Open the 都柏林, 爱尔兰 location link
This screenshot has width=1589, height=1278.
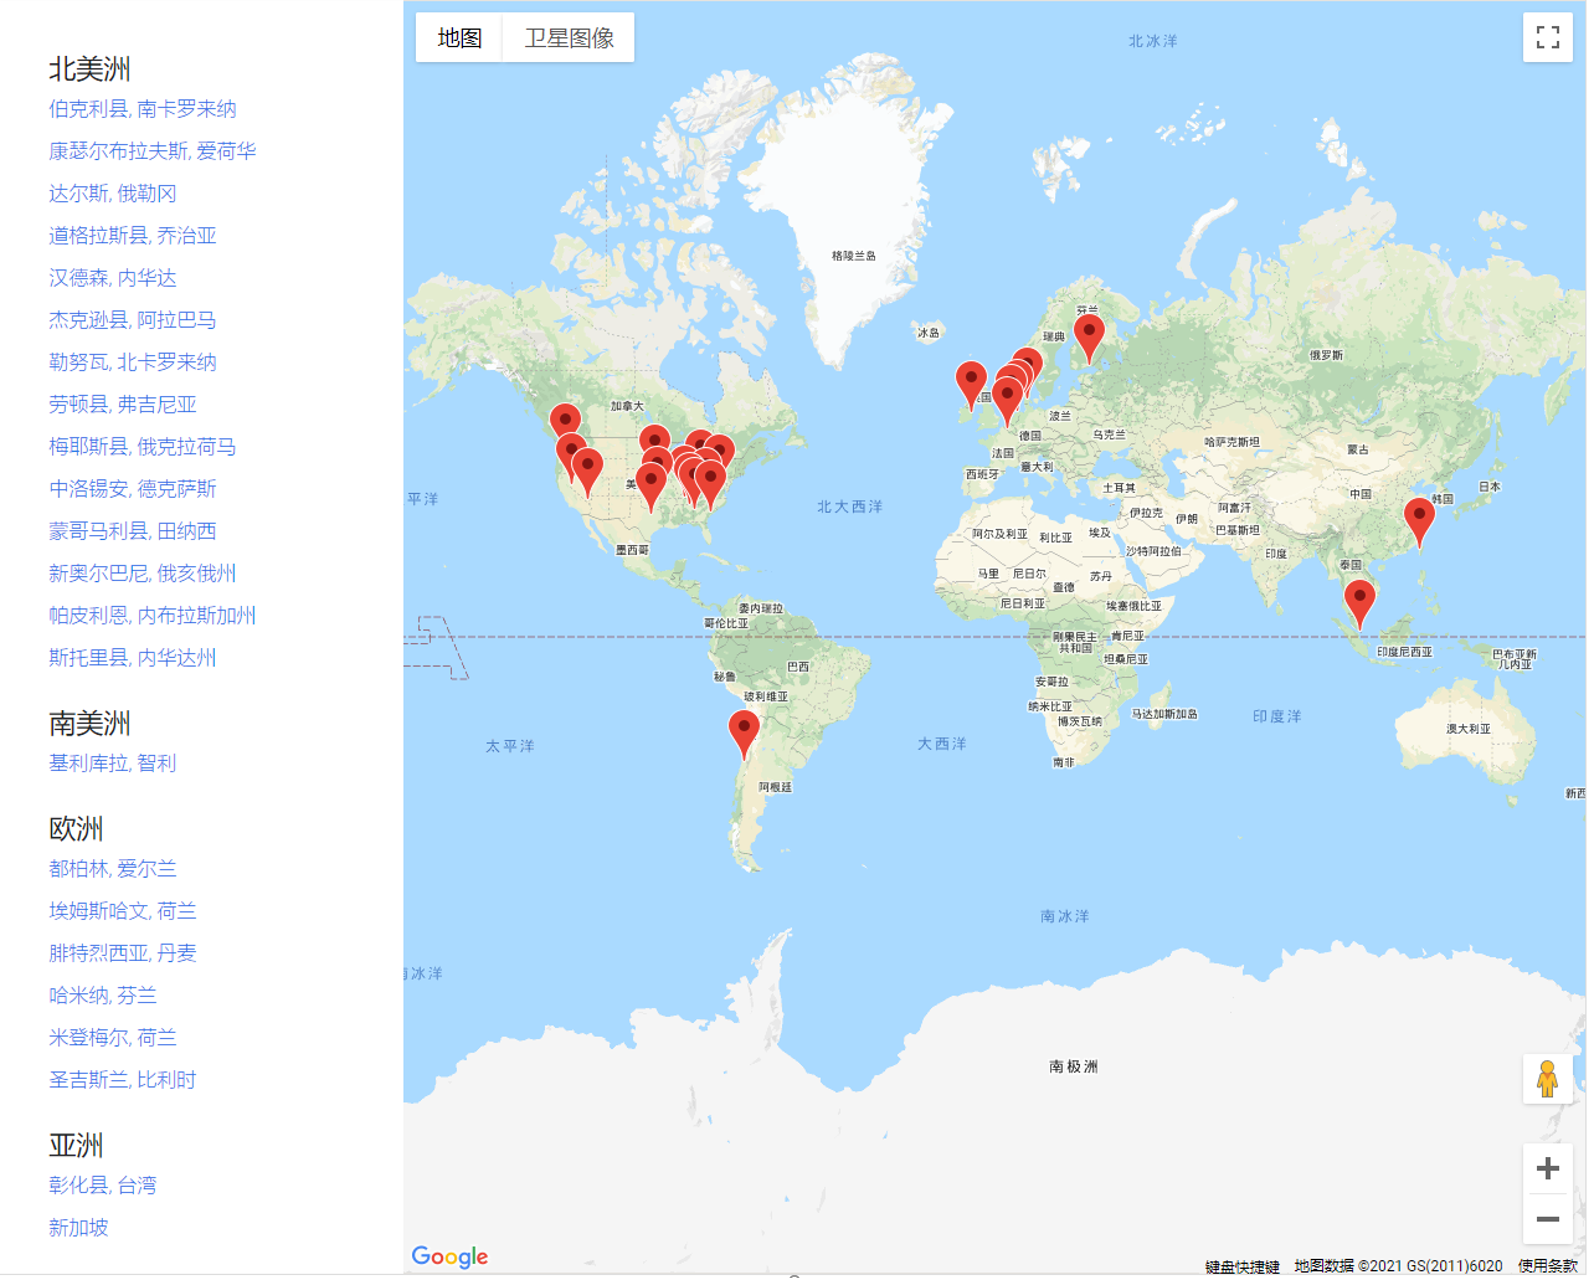click(112, 868)
